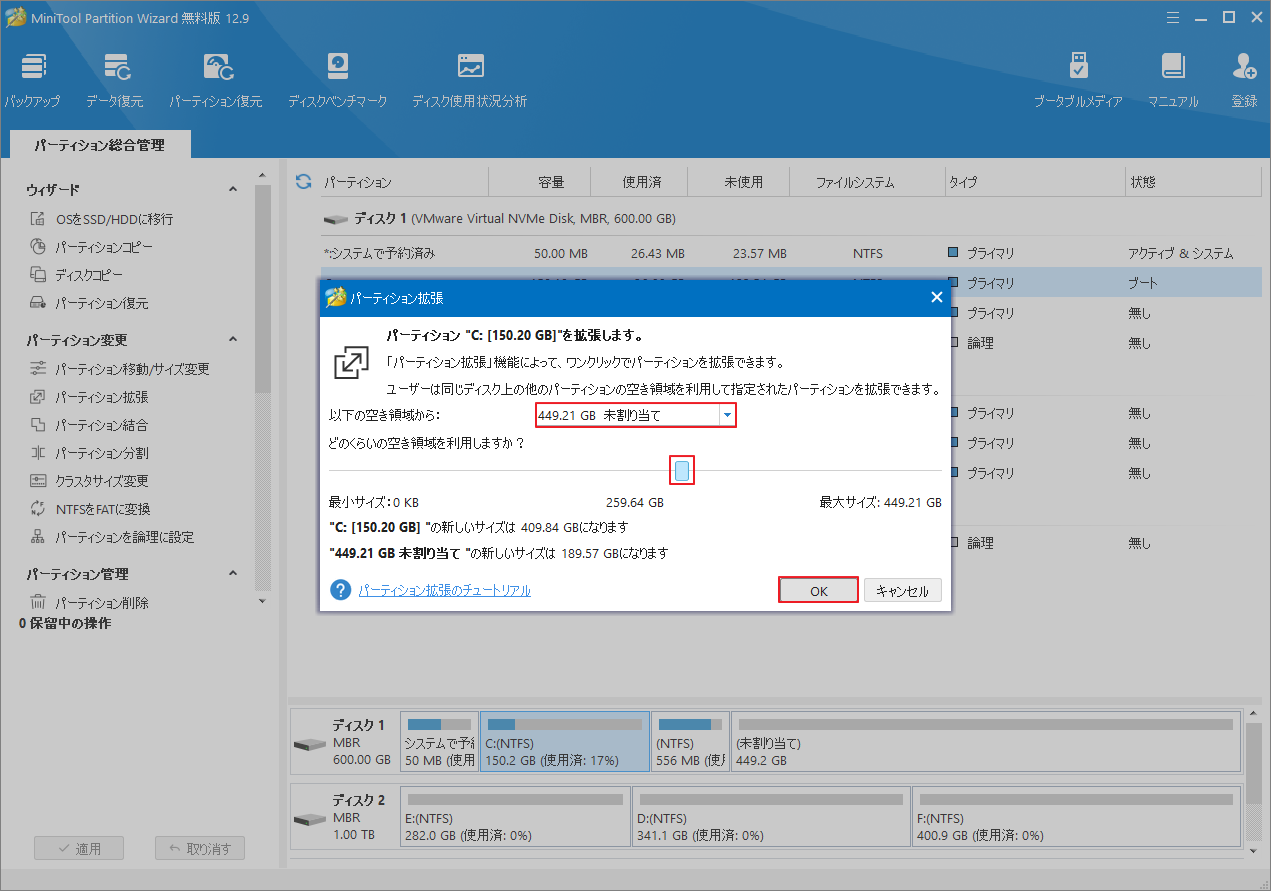This screenshot has height=891, width=1271.
Task: Click the free-space slider handle
Action: [x=682, y=471]
